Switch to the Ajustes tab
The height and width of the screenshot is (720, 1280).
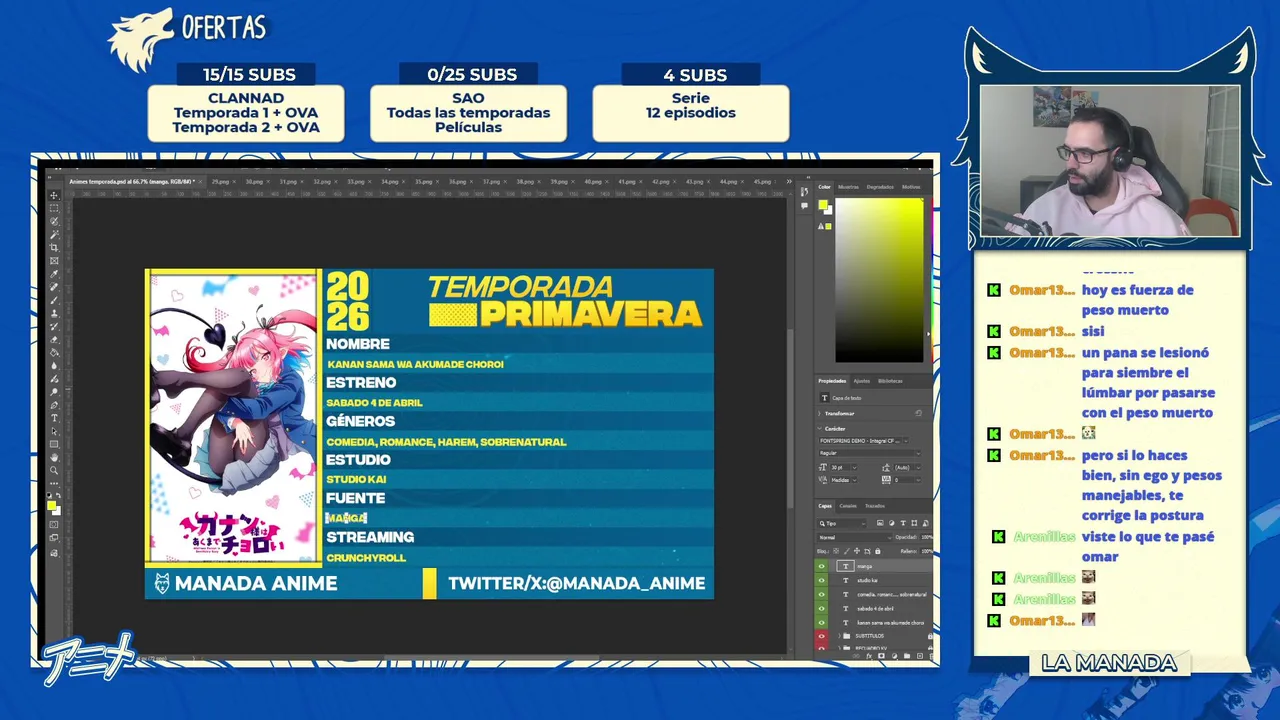[861, 381]
